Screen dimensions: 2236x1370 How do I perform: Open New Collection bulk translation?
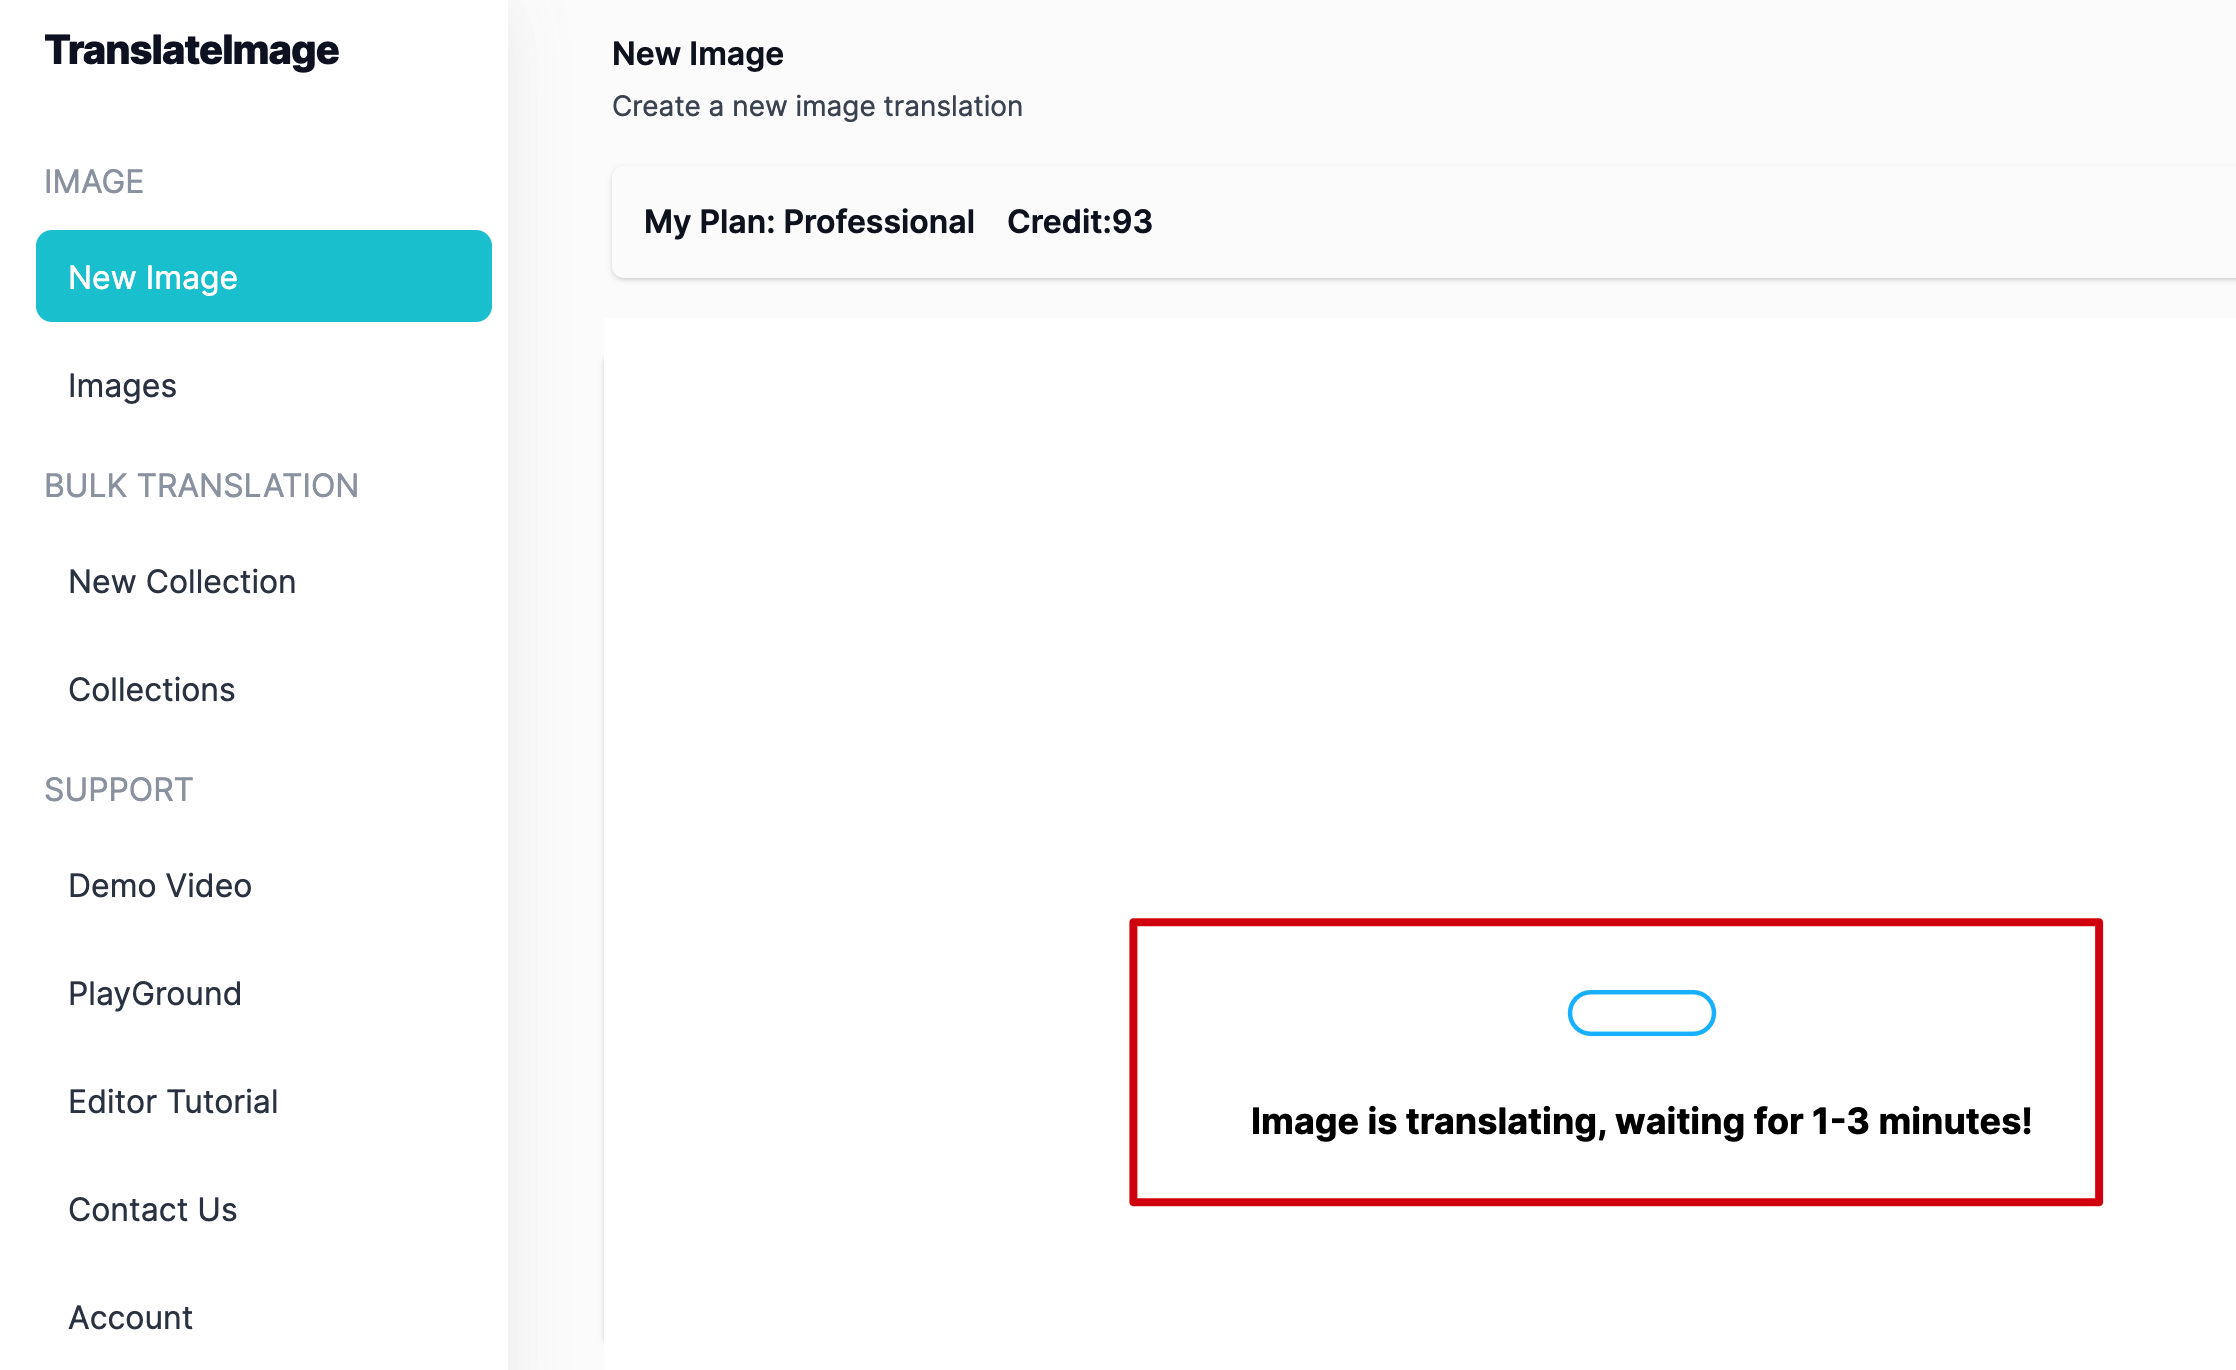tap(180, 580)
